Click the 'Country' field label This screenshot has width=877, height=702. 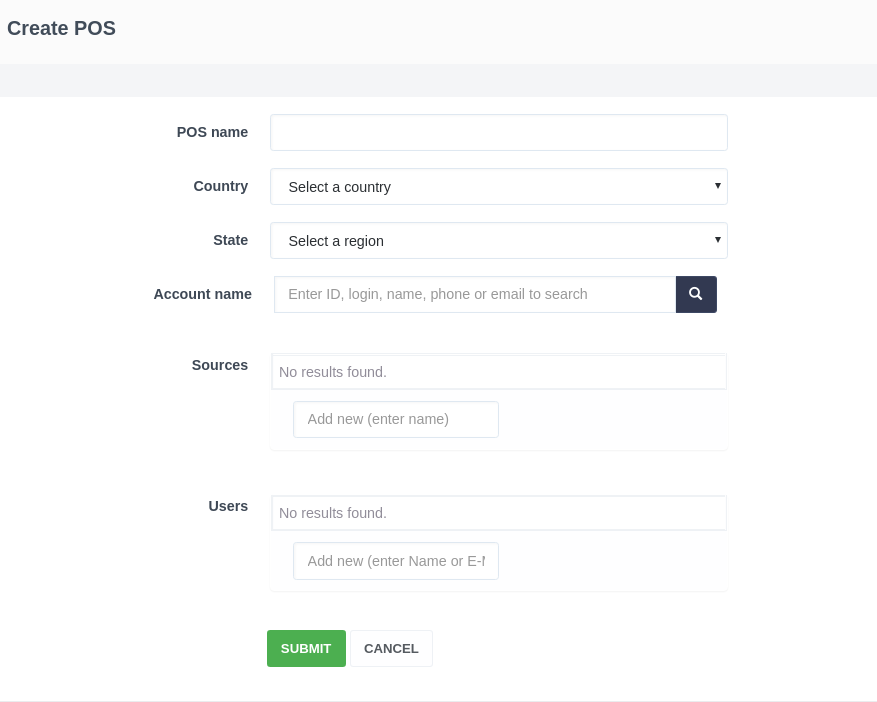tap(220, 186)
